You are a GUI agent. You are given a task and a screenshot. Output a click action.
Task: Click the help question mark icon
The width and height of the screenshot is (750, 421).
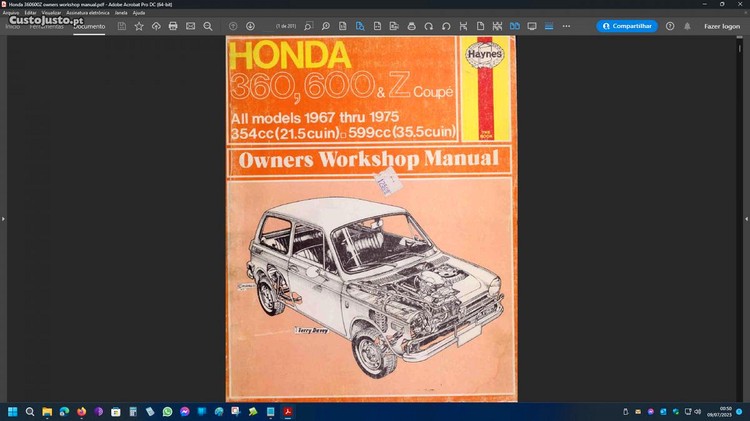tap(670, 26)
